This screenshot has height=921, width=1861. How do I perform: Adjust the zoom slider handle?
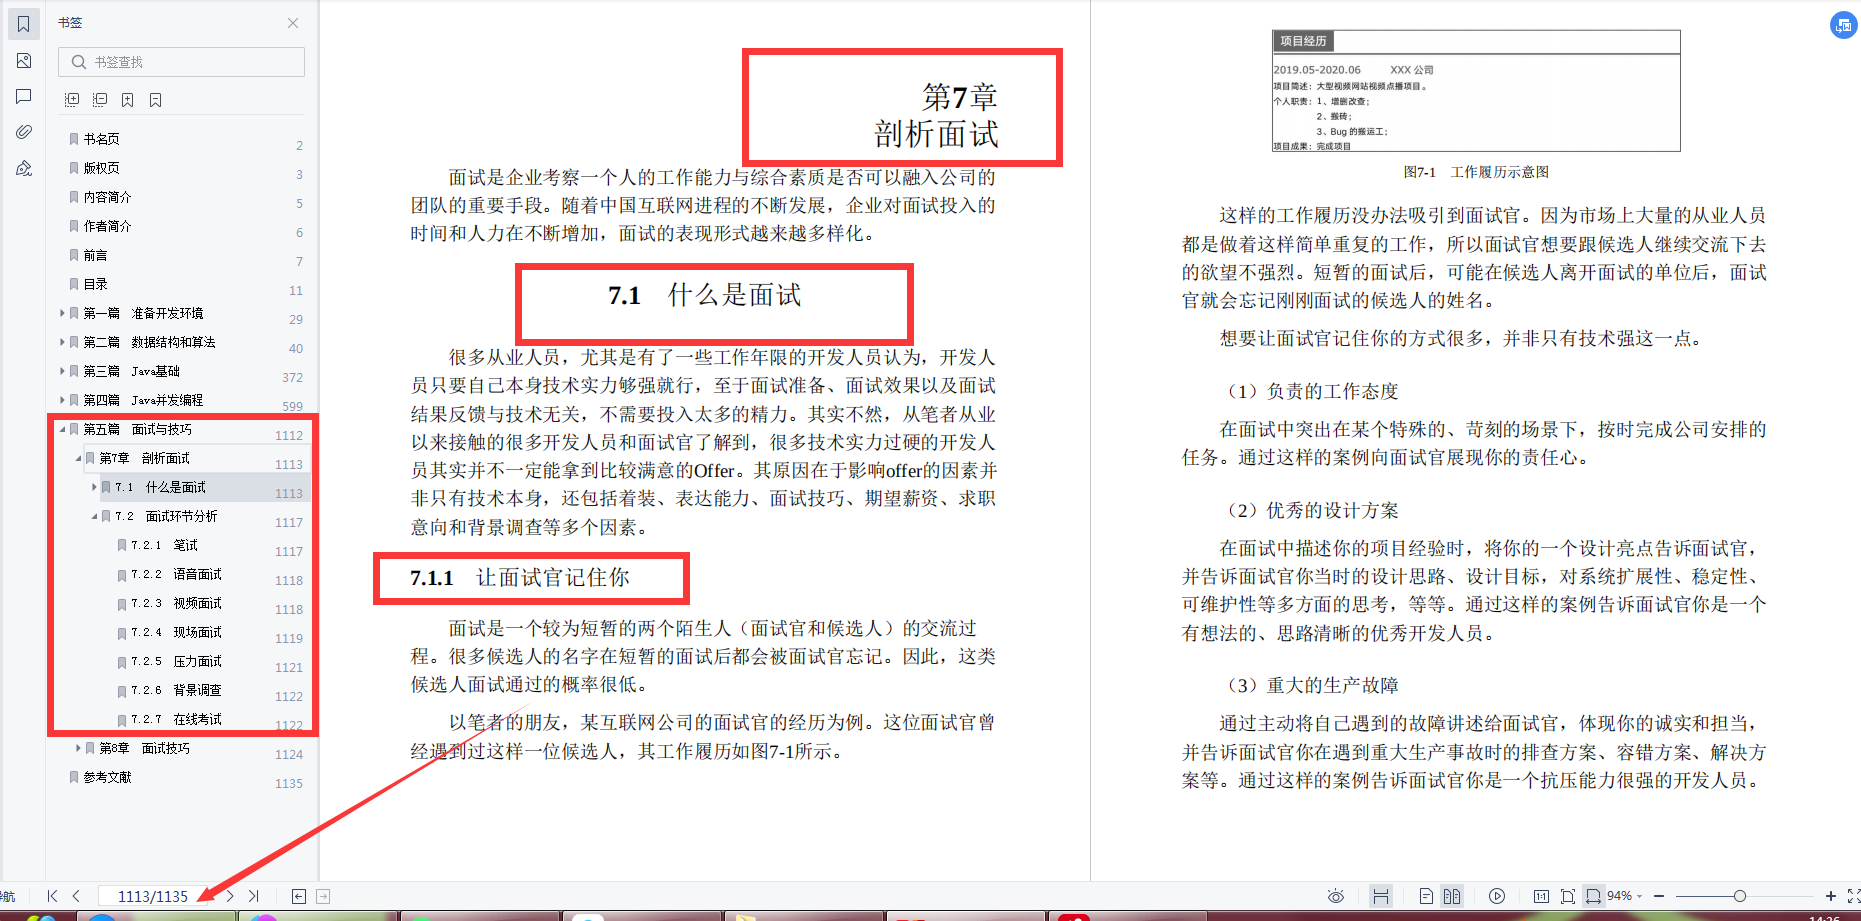click(x=1740, y=896)
